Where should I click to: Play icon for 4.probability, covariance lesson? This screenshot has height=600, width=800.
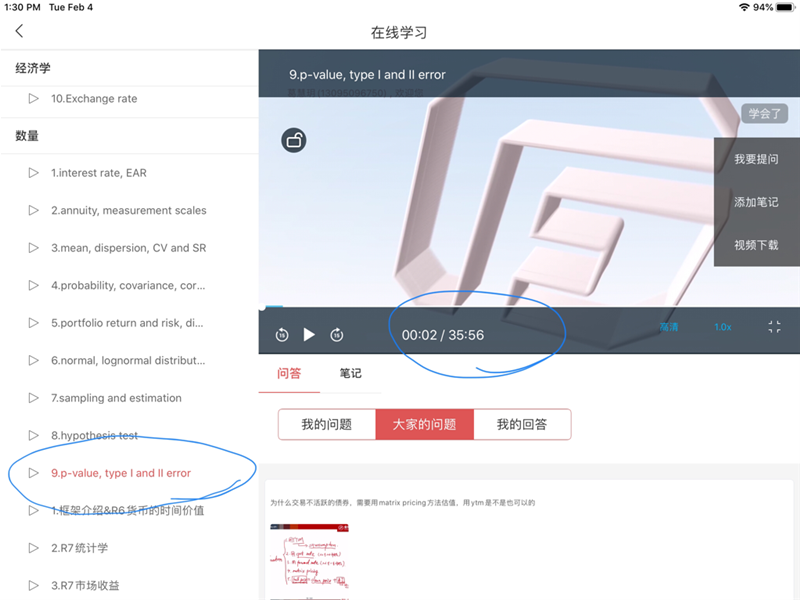[34, 285]
